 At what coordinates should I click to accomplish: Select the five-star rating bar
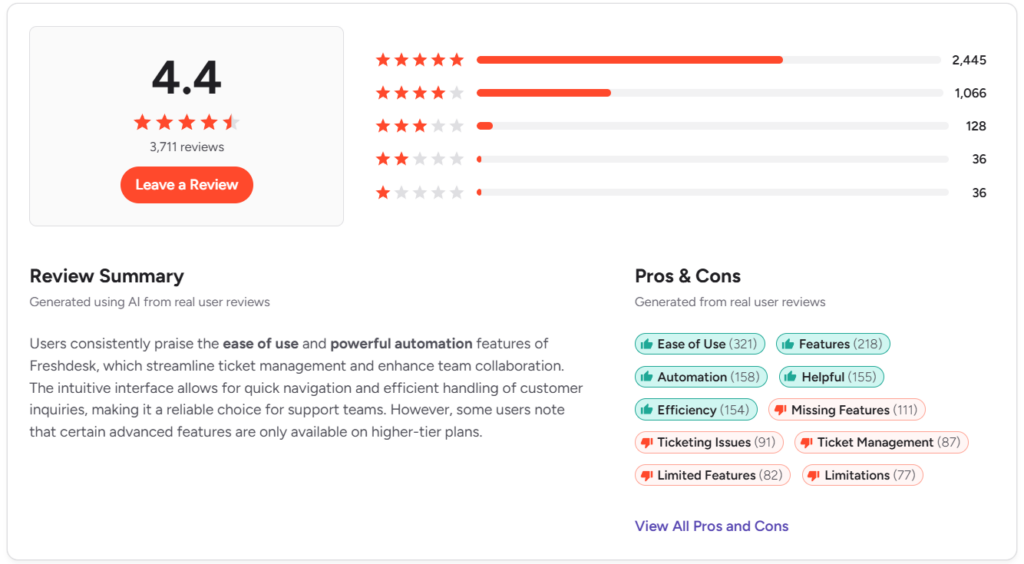(x=709, y=60)
